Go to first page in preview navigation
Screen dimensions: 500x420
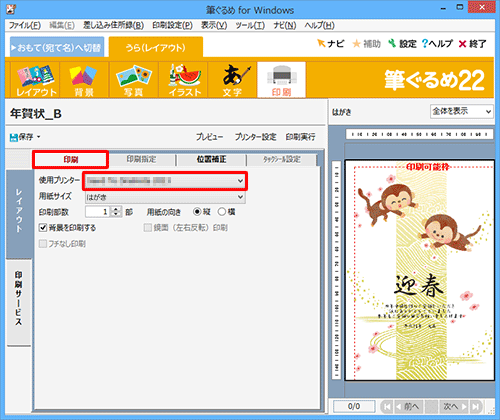(387, 406)
